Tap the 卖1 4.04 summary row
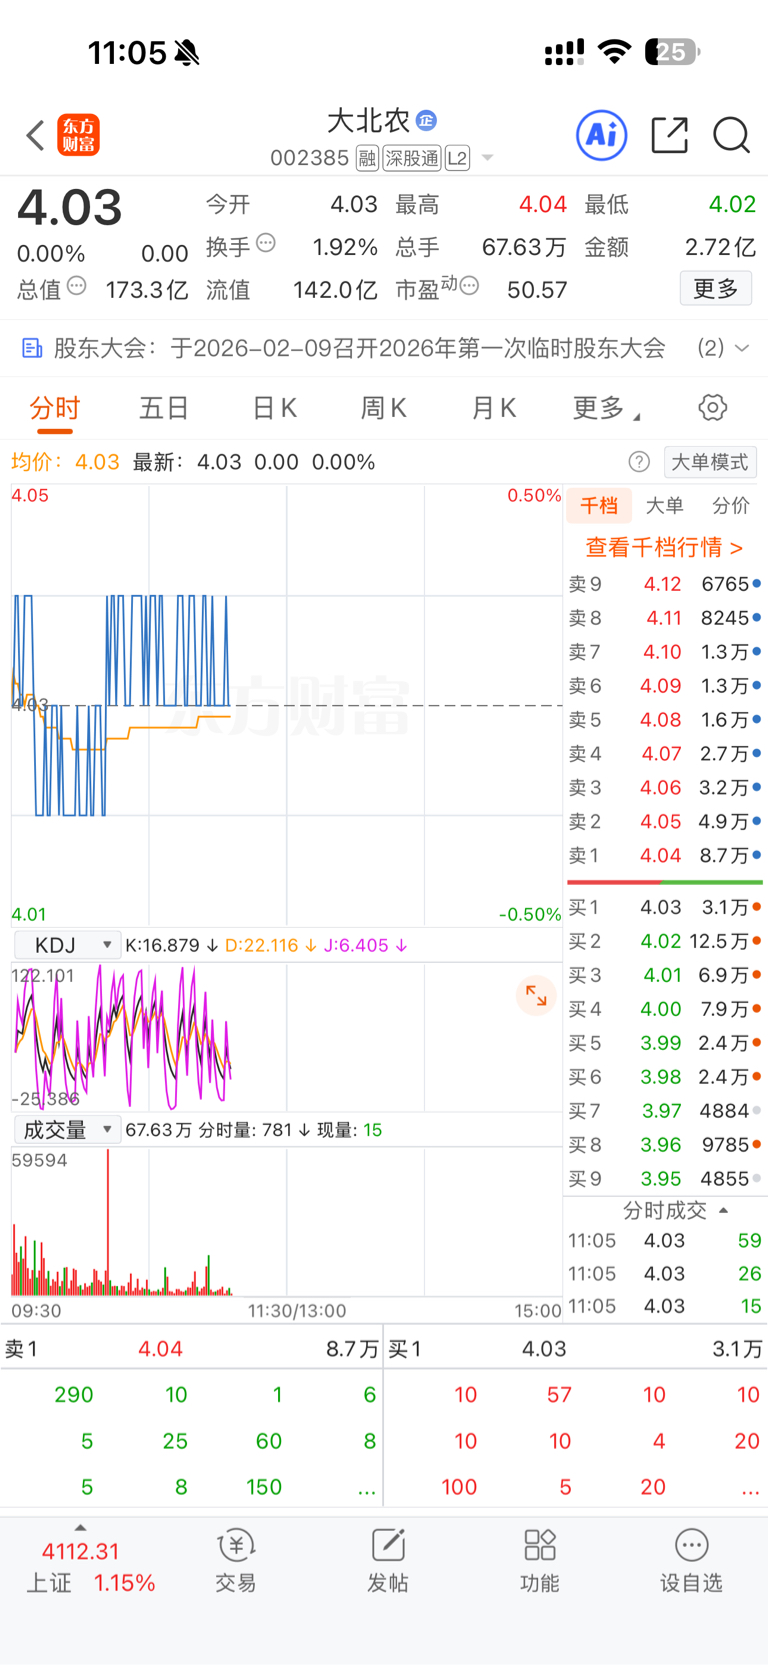Screen dimensions: 768x1665 (x=192, y=1349)
